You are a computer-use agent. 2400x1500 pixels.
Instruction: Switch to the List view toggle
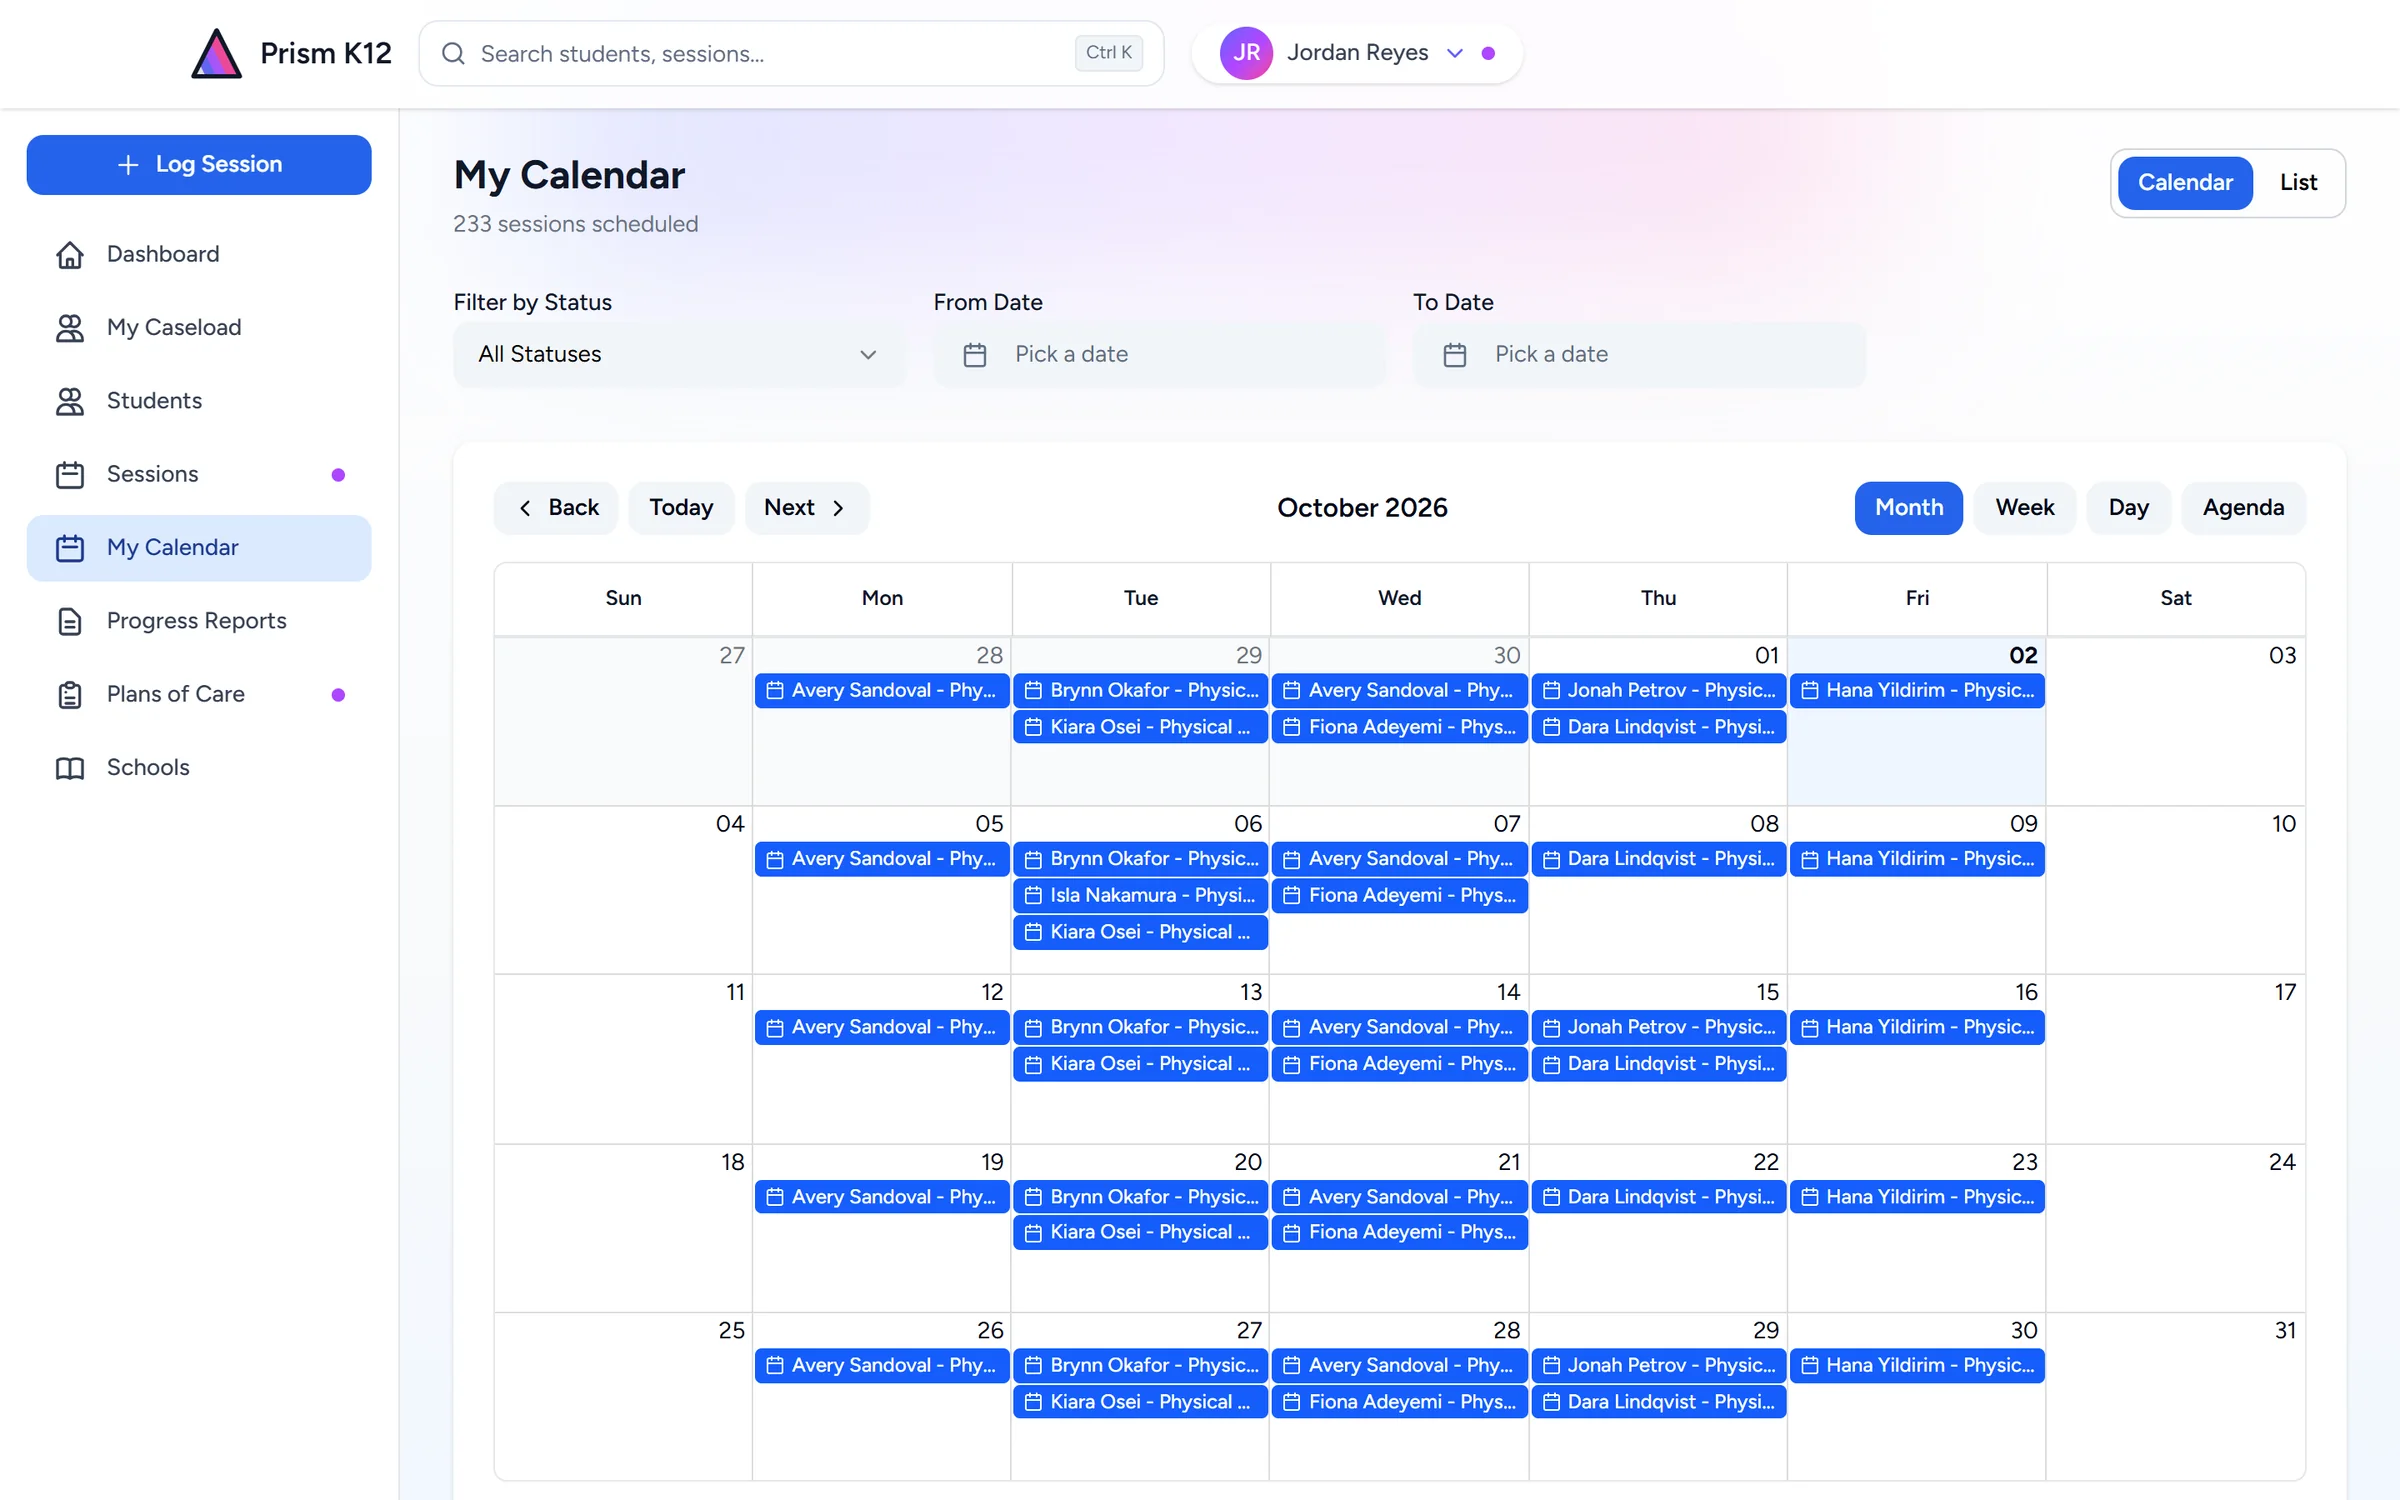2298,182
